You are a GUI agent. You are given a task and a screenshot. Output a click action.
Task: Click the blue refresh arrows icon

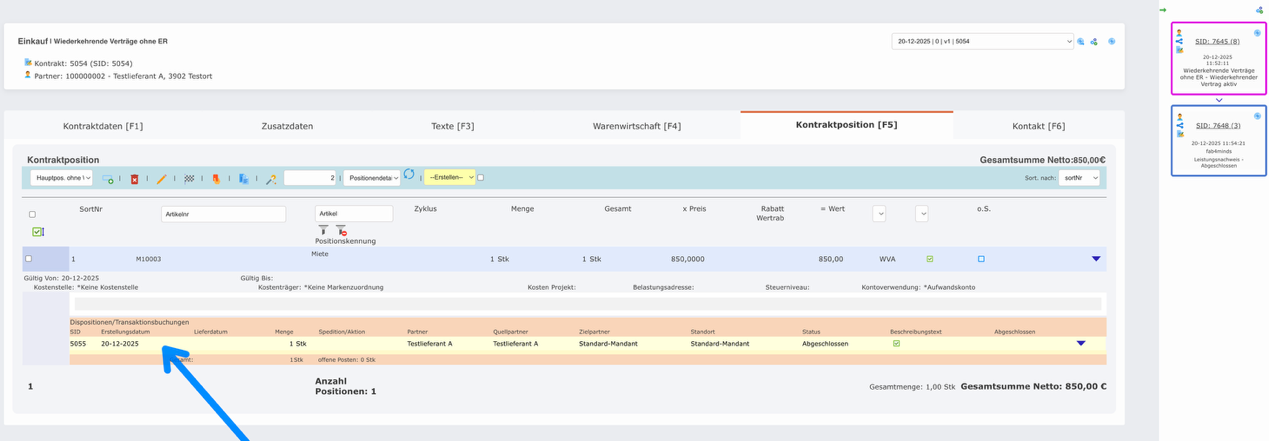409,175
